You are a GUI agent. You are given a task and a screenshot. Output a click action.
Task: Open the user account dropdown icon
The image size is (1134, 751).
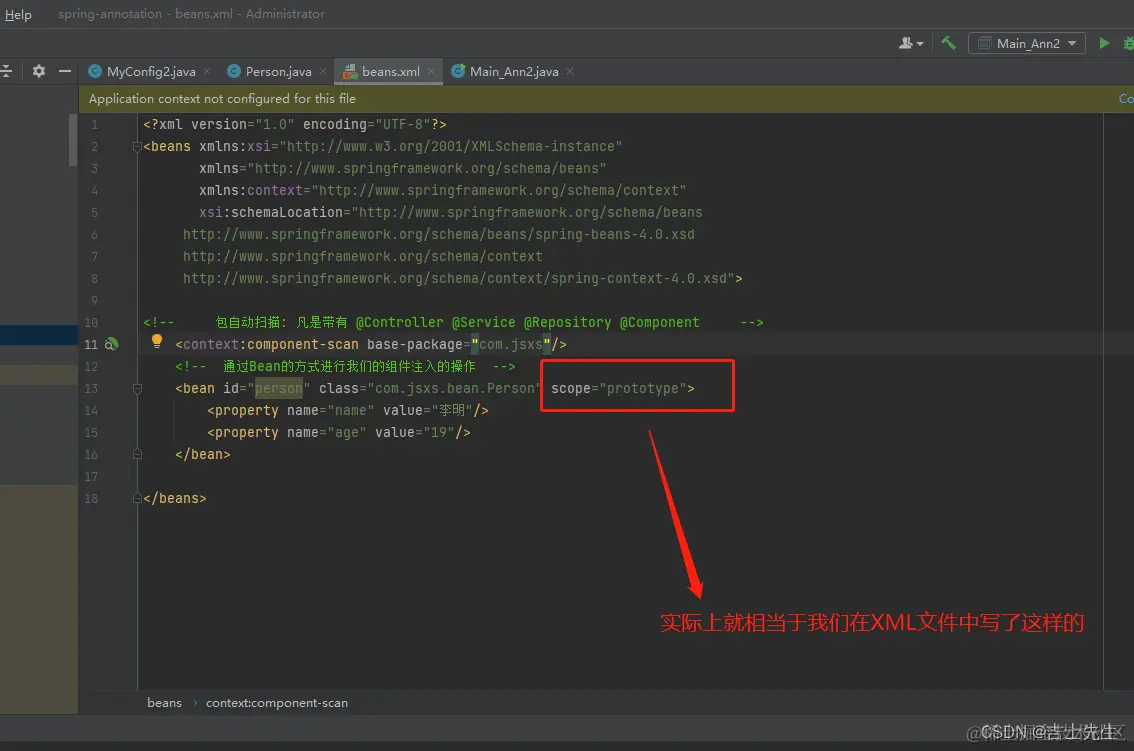pos(911,43)
